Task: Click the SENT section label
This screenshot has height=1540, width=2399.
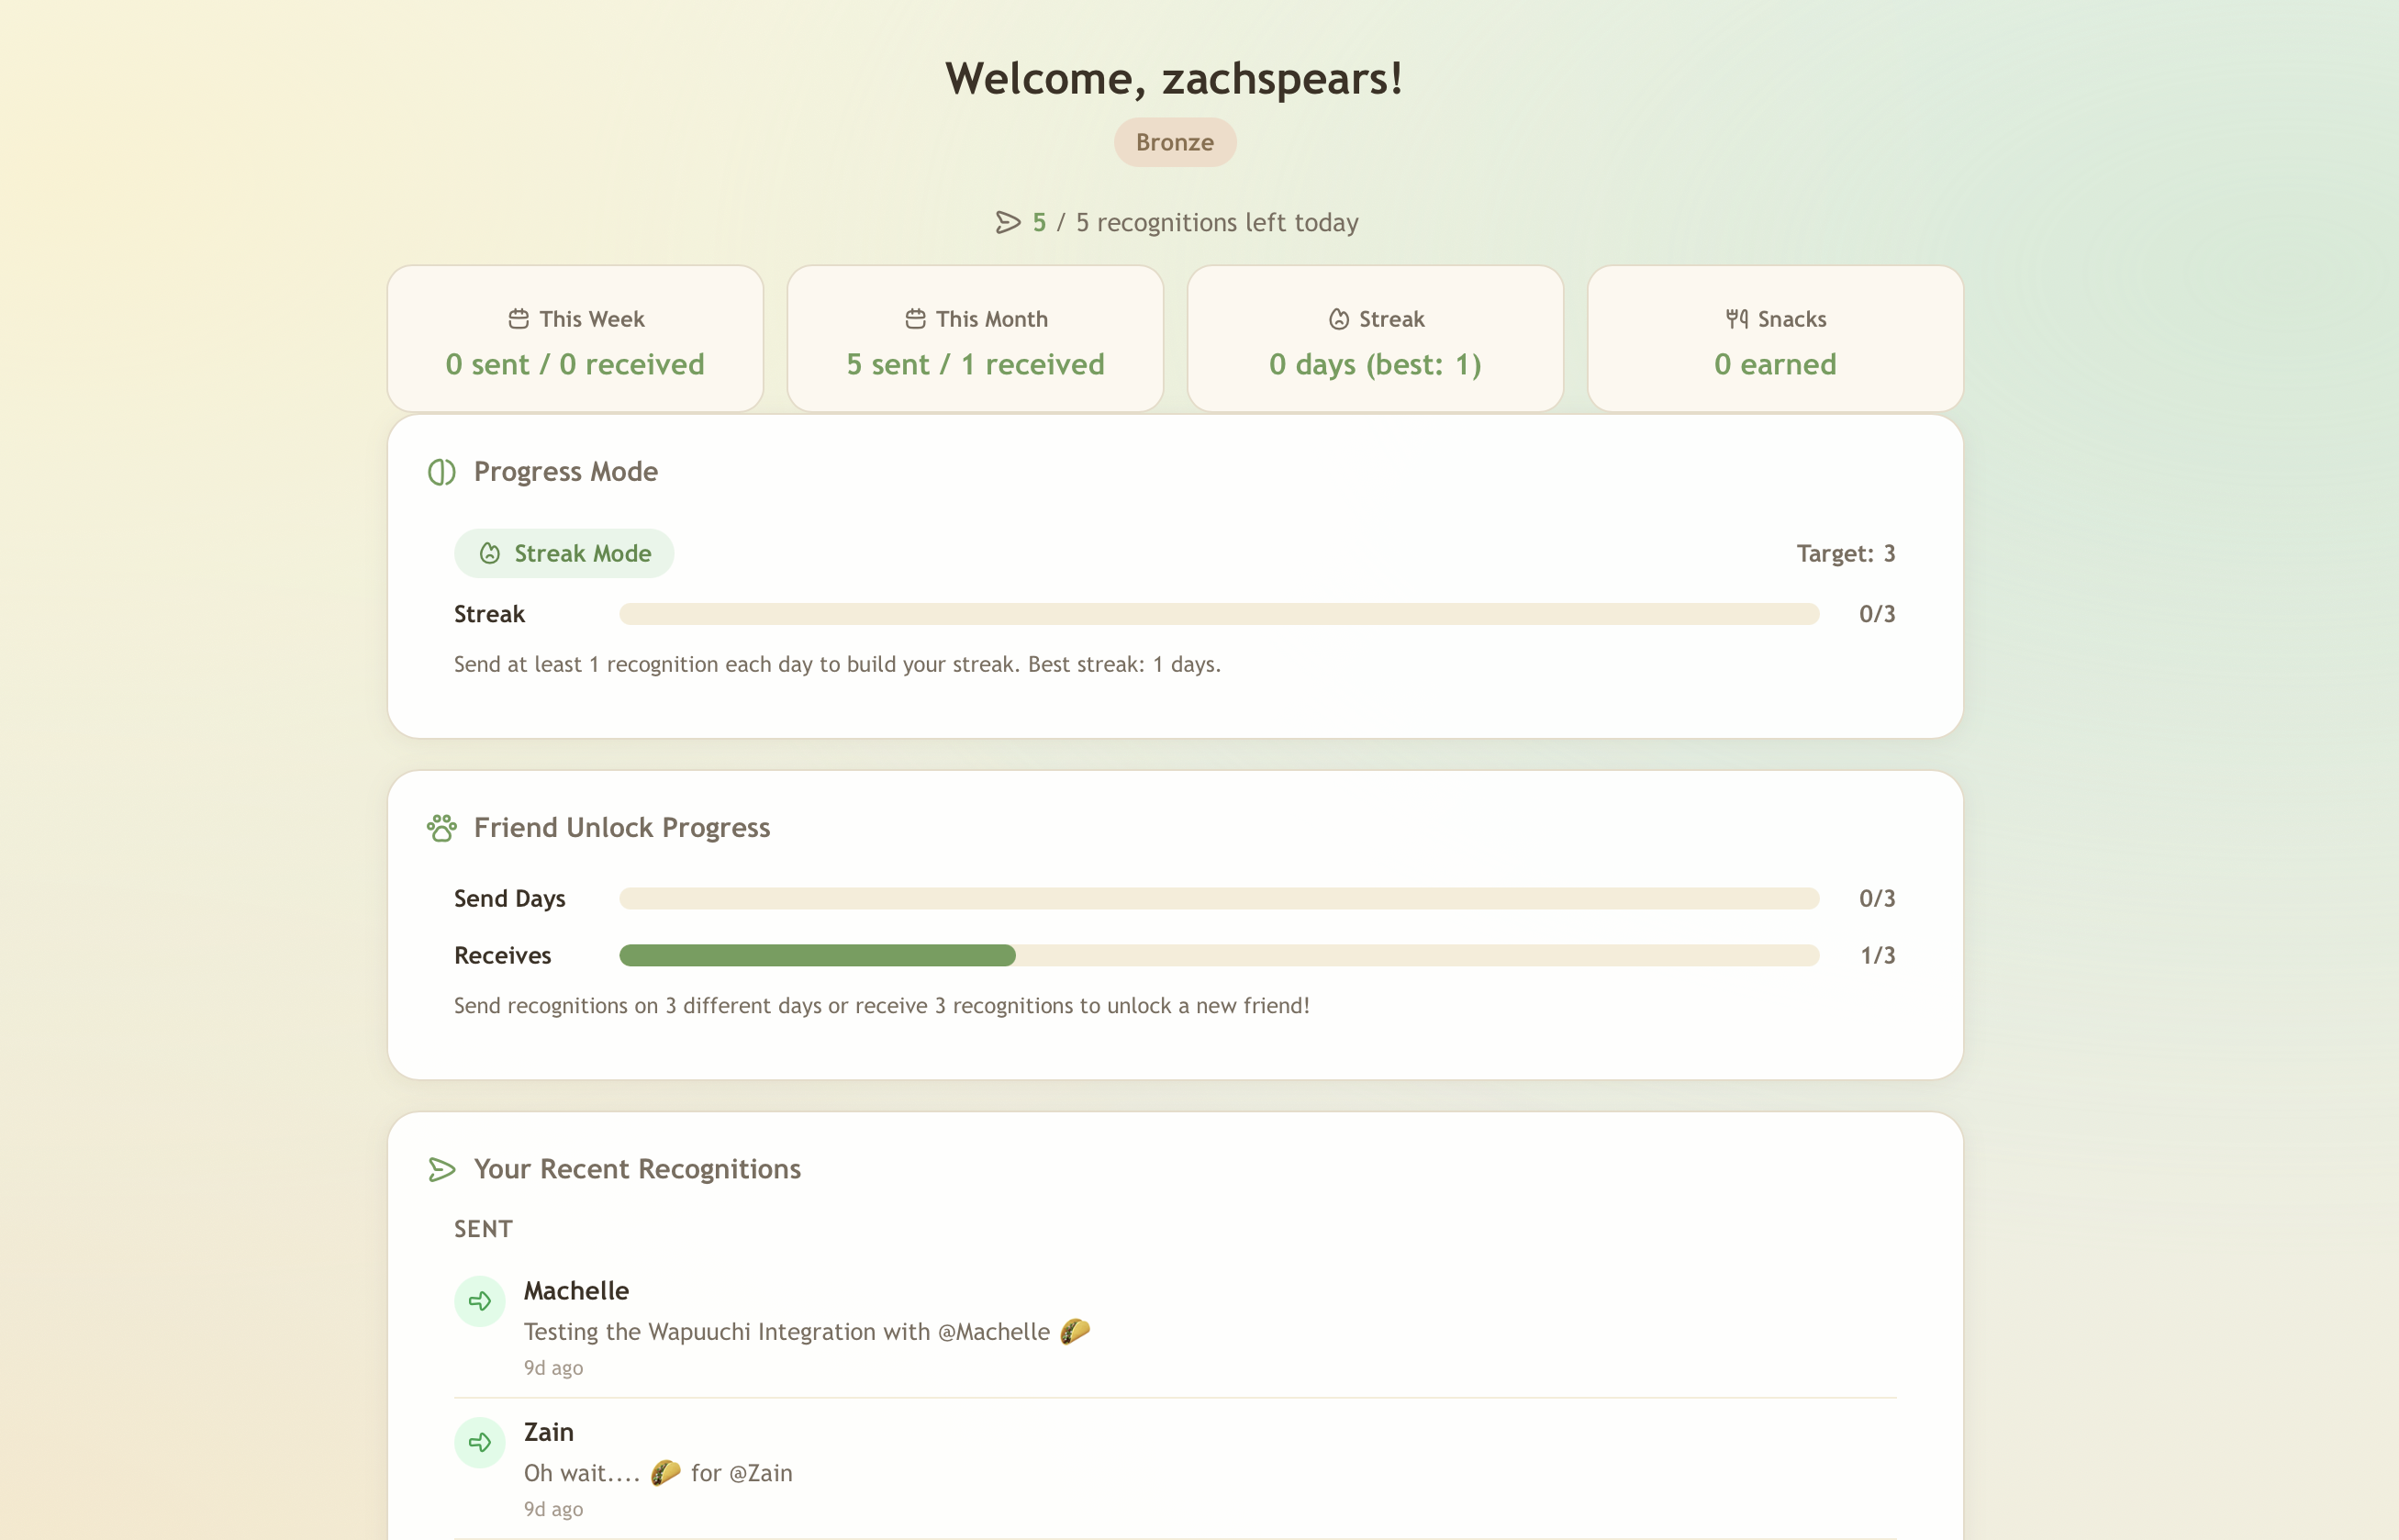Action: (x=483, y=1229)
